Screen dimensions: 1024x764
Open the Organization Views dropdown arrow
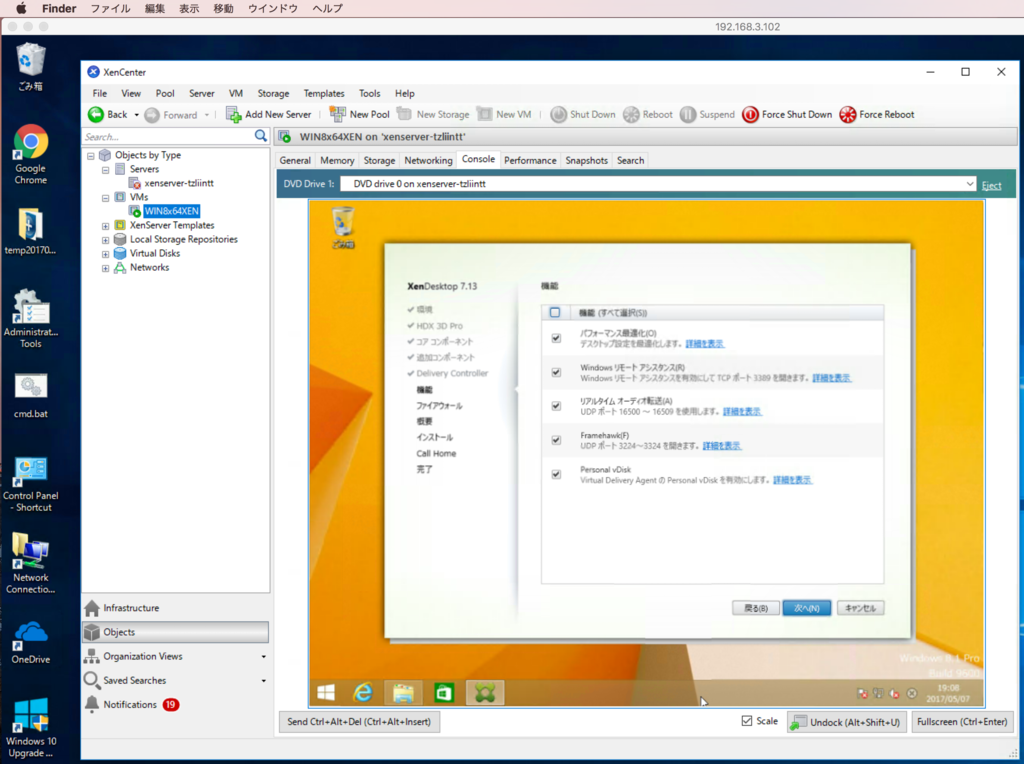(x=264, y=657)
